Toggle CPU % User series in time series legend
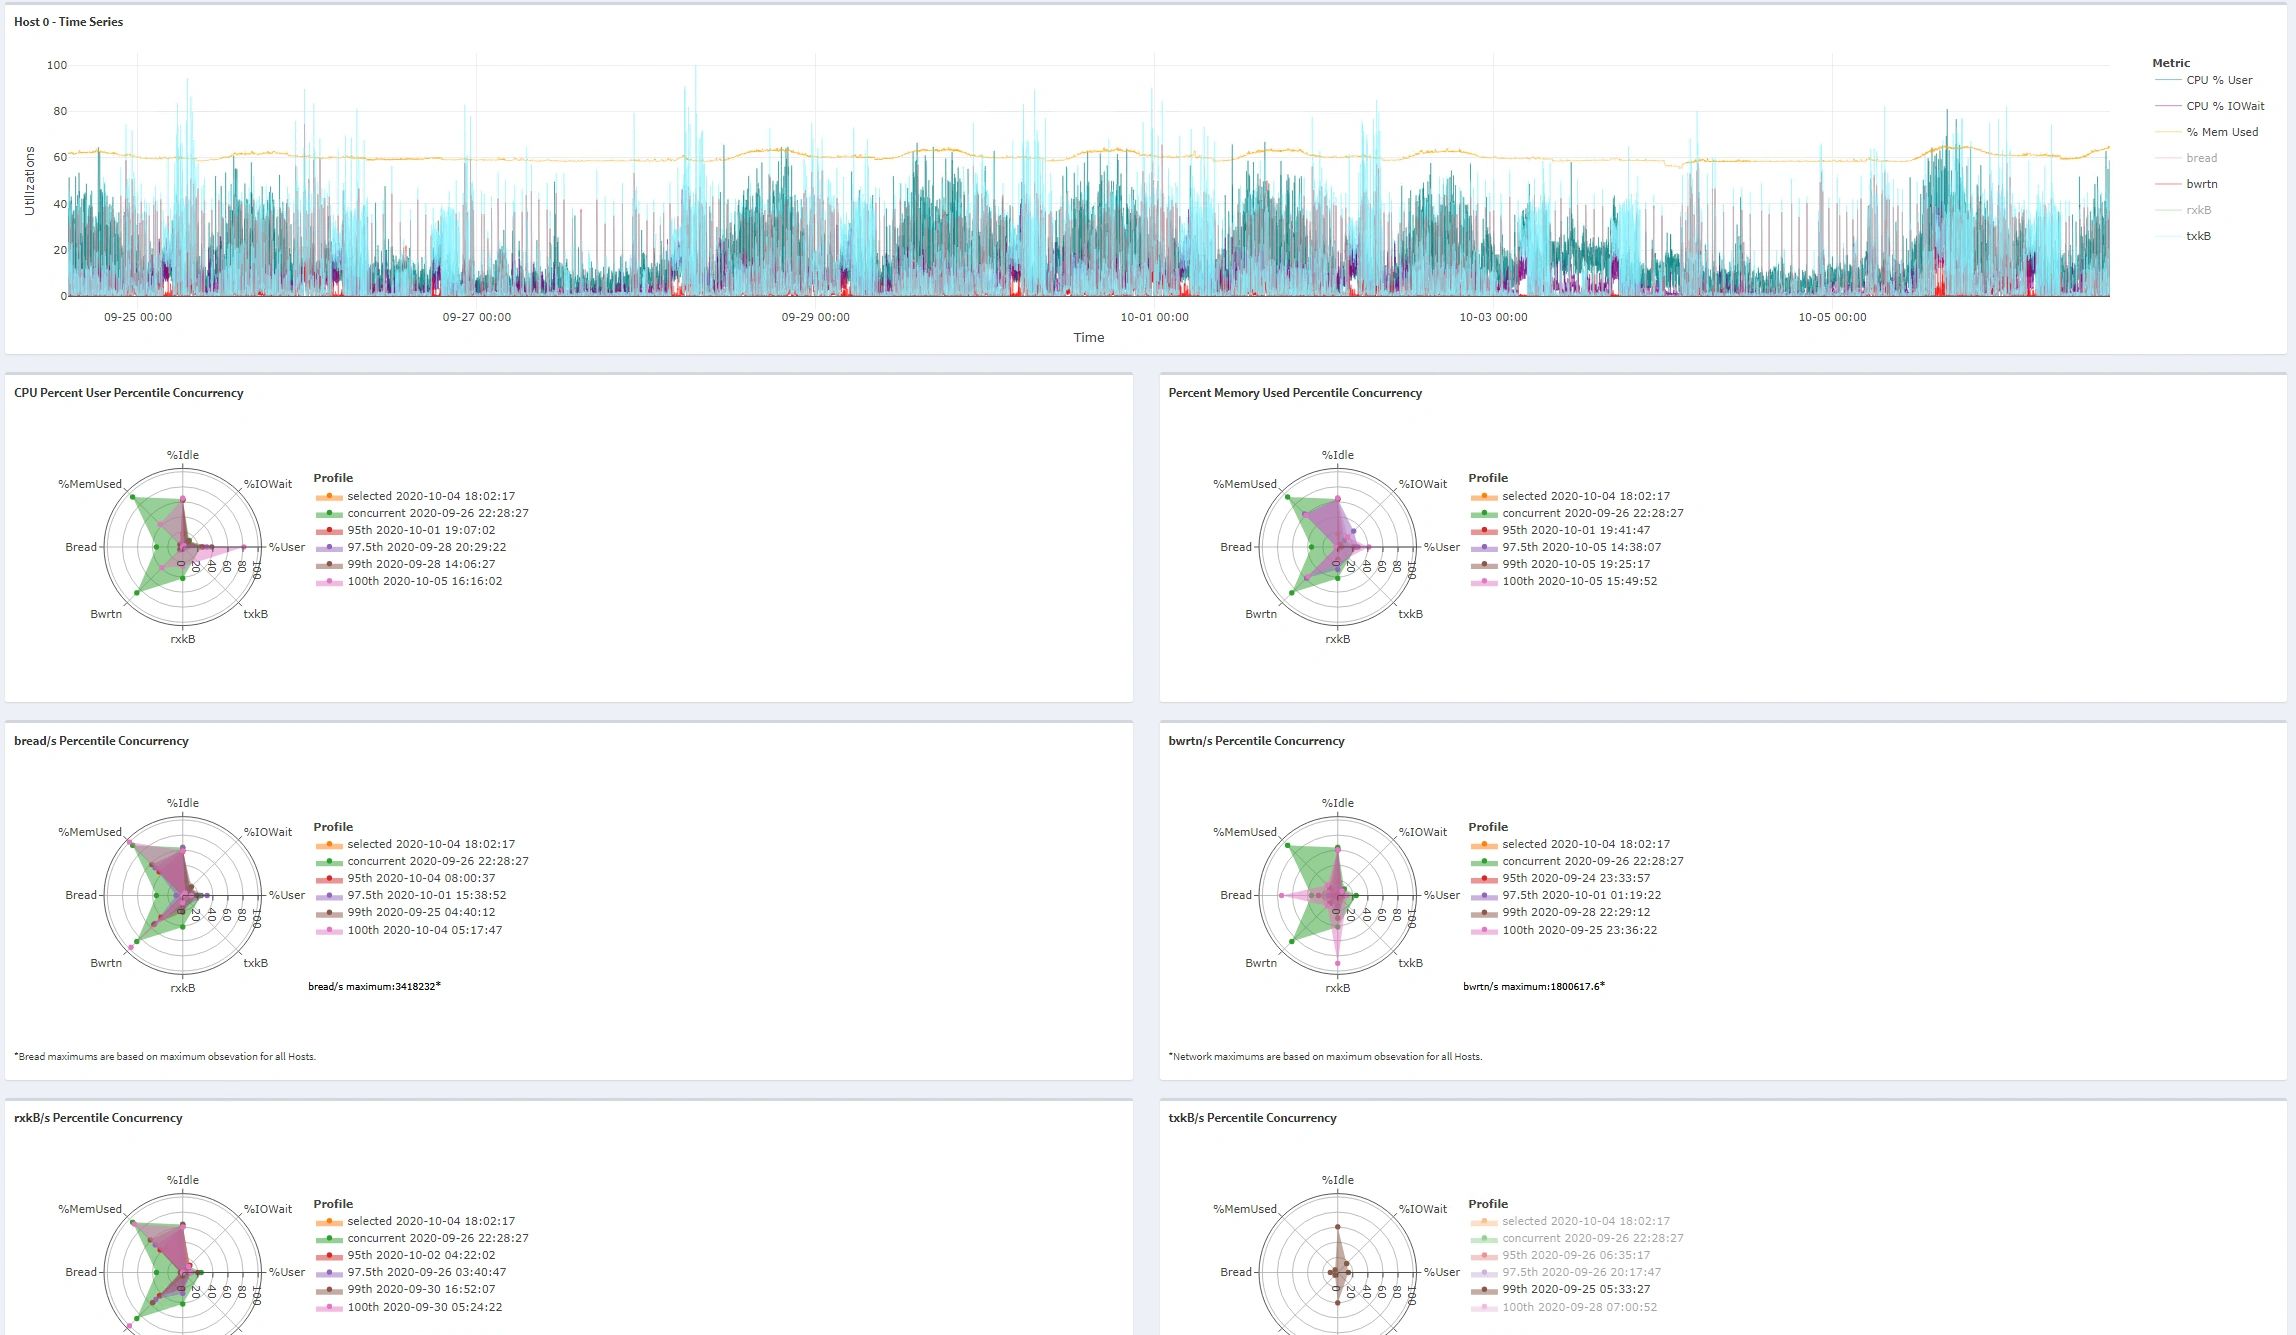The width and height of the screenshot is (2296, 1335). pyautogui.click(x=2204, y=80)
